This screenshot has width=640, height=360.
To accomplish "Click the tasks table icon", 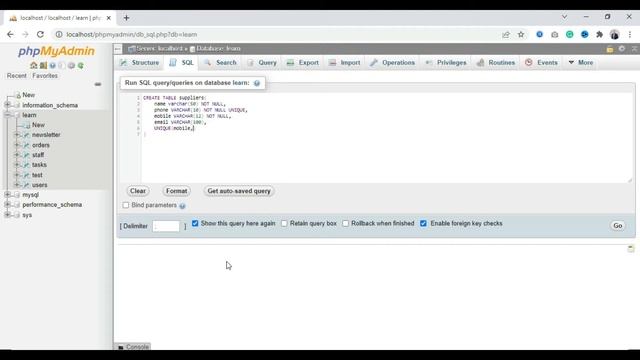I will [x=27, y=165].
